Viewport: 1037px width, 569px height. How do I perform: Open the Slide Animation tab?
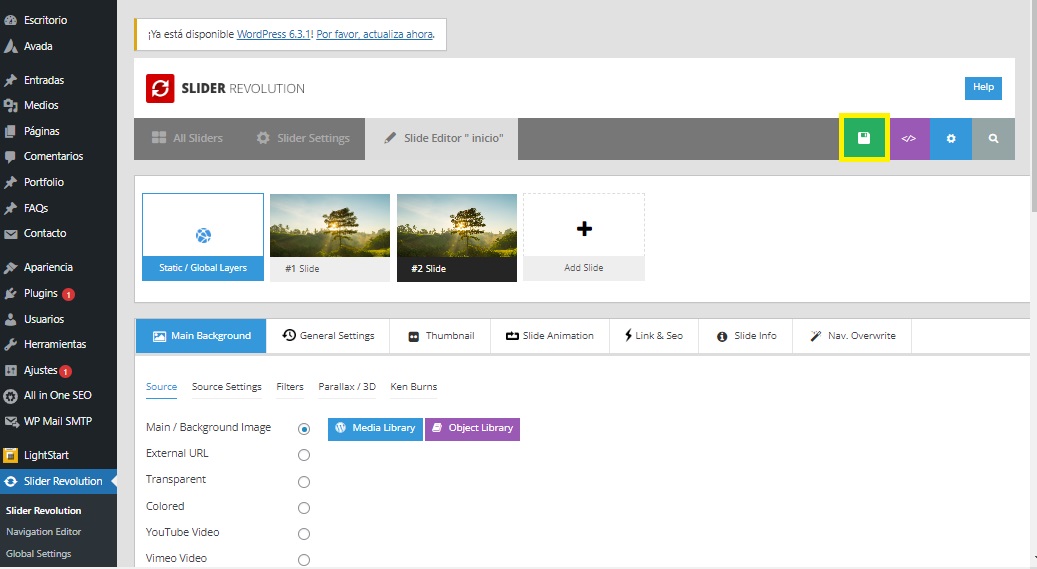pyautogui.click(x=549, y=336)
